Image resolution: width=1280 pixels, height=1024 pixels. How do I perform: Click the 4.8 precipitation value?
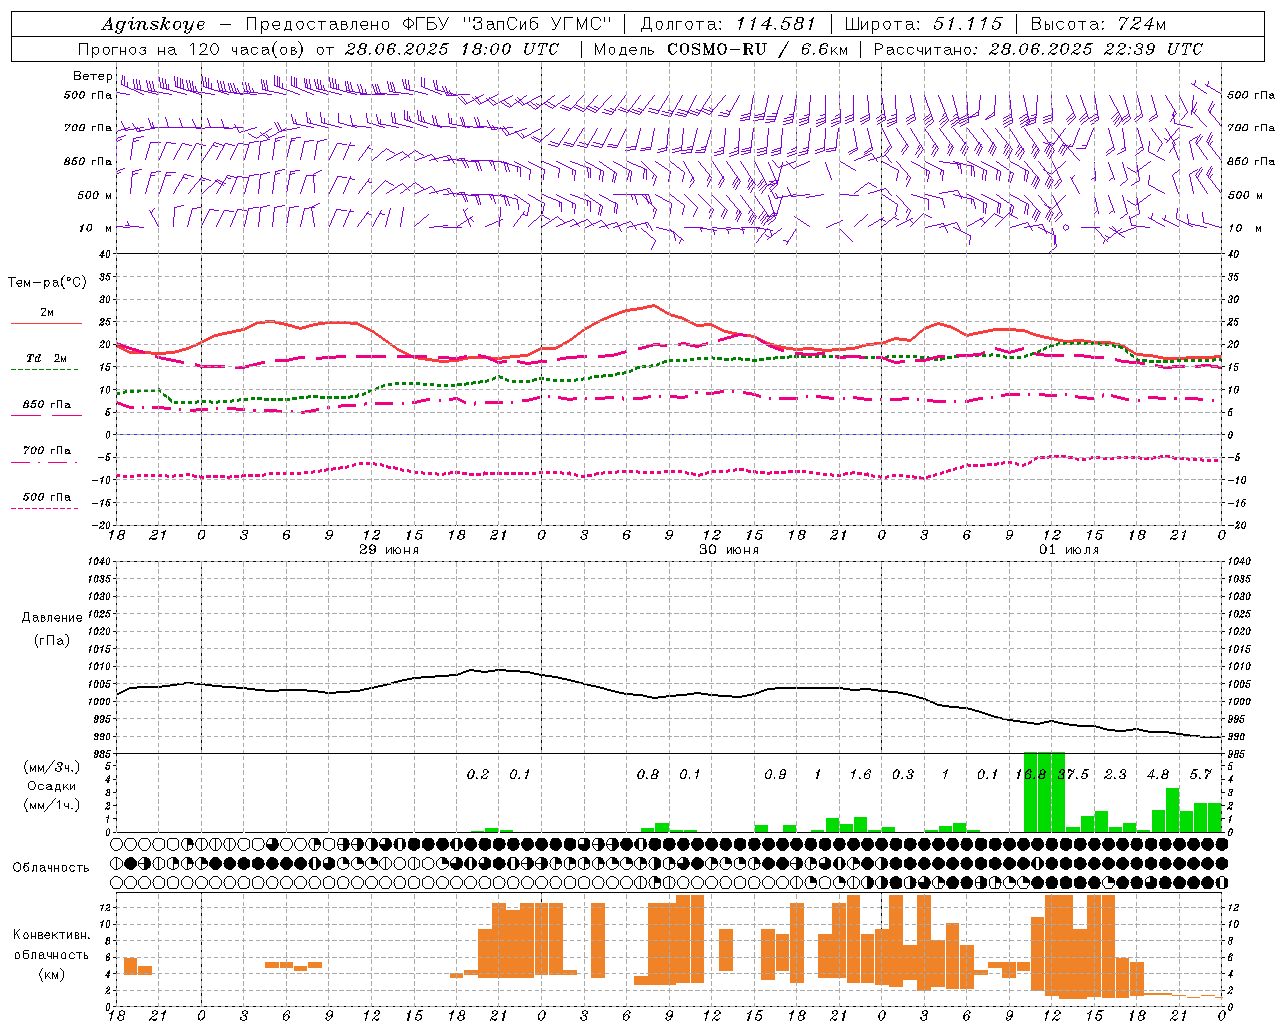[1158, 774]
